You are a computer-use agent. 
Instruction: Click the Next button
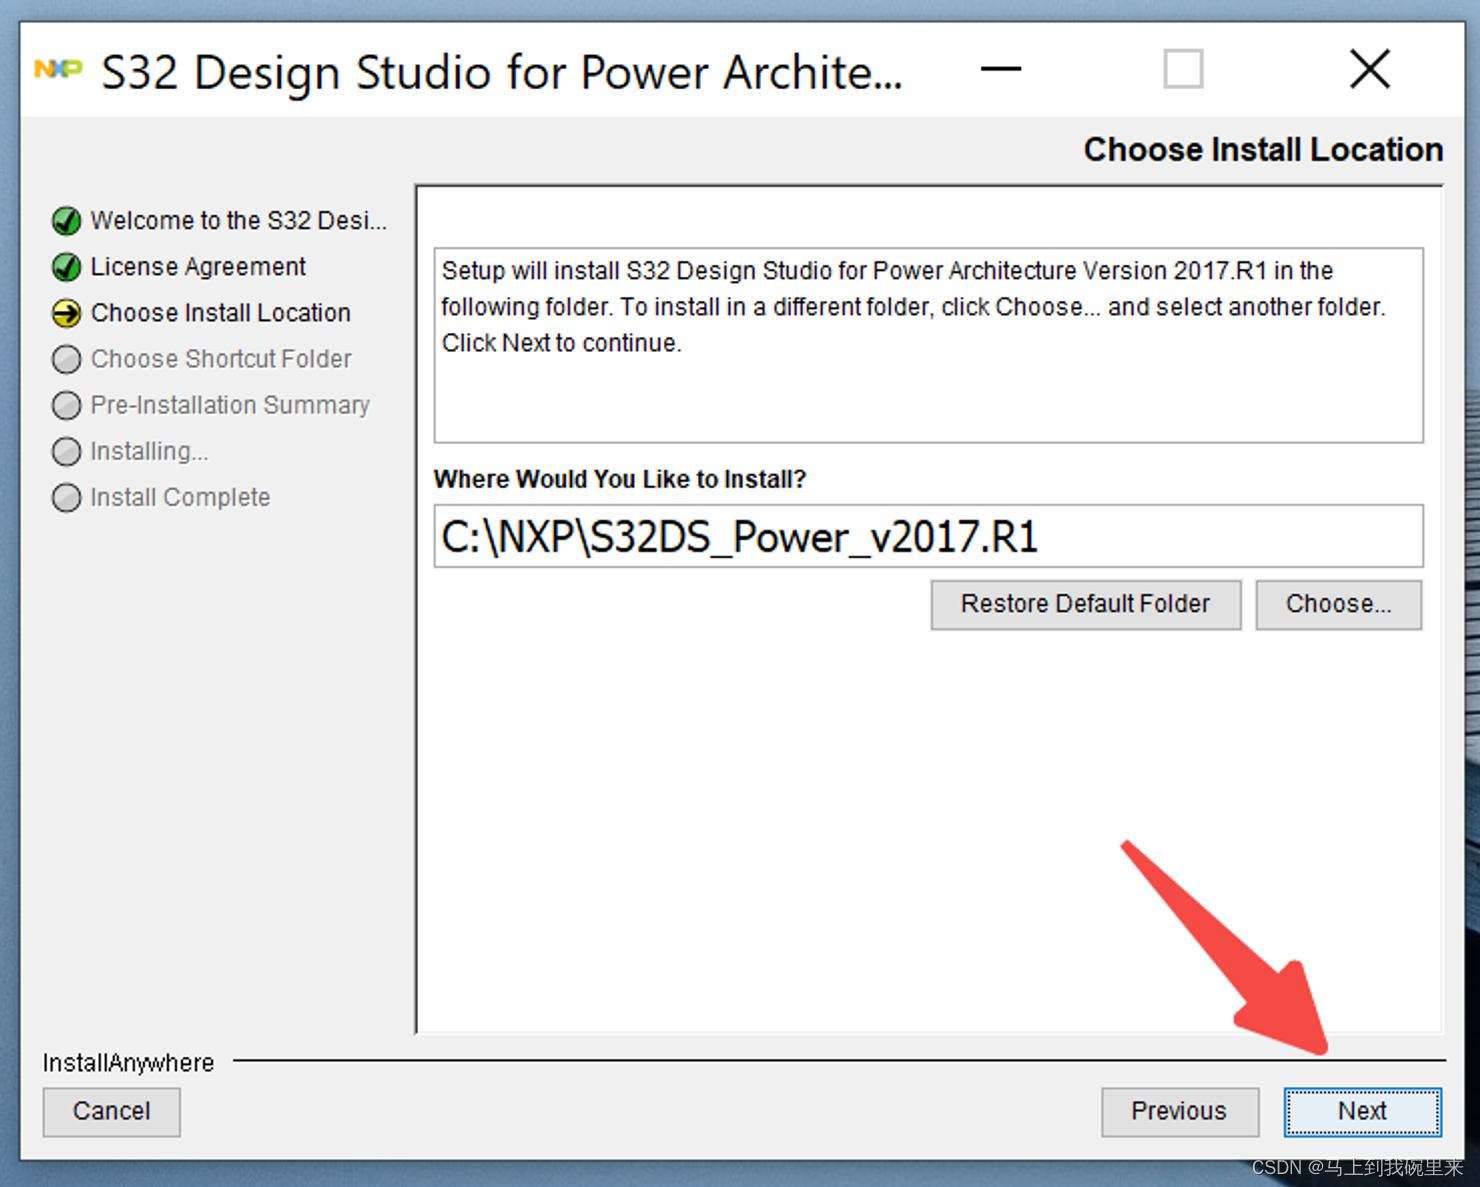(x=1362, y=1112)
